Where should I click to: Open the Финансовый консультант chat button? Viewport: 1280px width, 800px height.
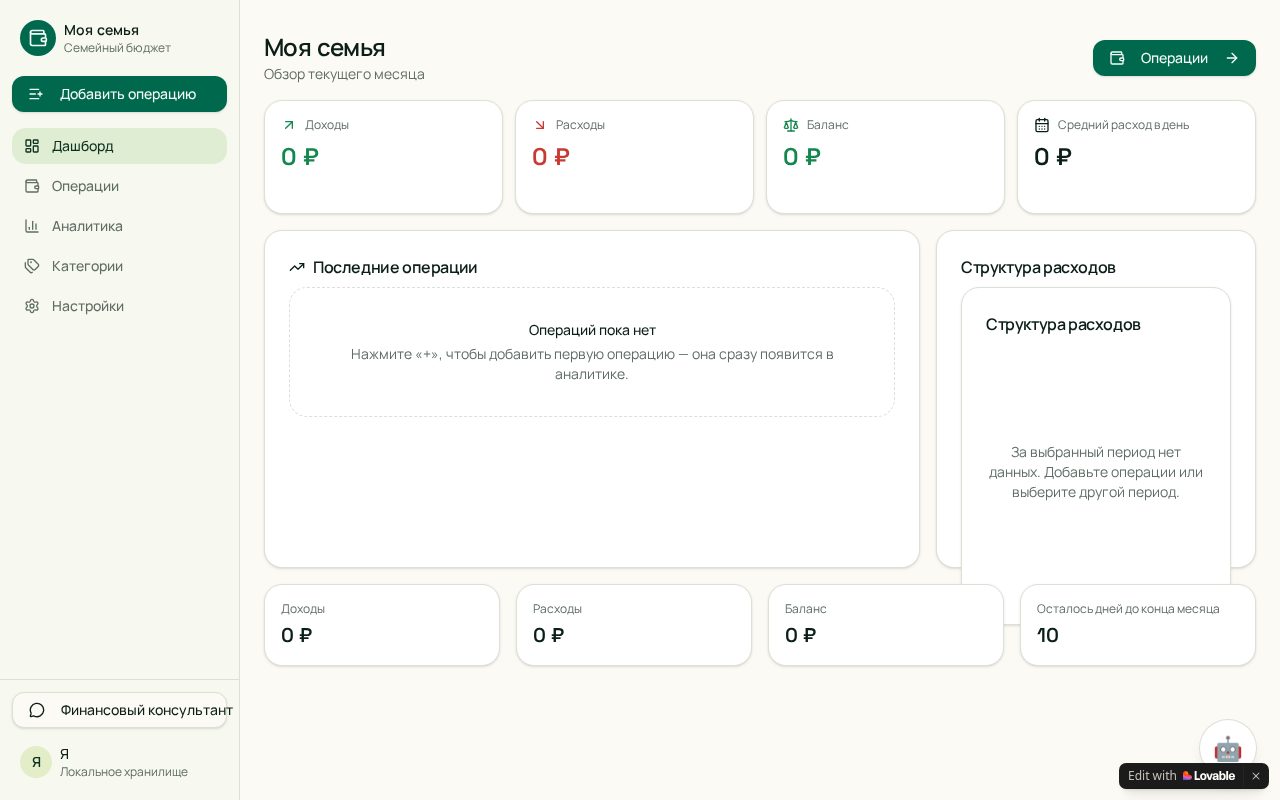(x=119, y=710)
